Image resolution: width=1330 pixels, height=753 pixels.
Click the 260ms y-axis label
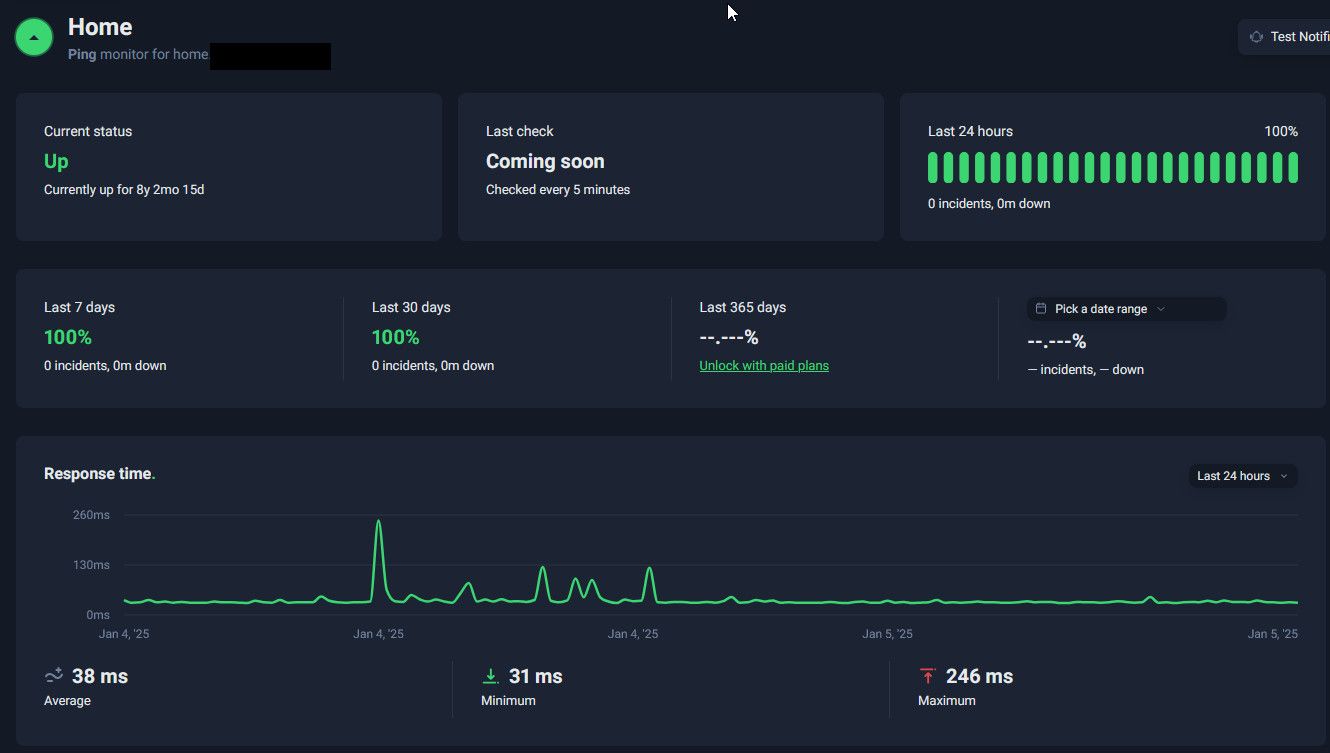pos(91,515)
